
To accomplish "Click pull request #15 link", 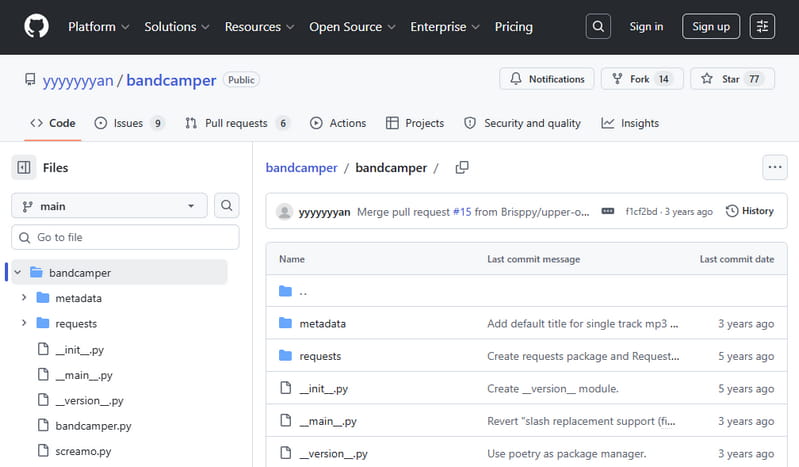I will click(x=462, y=212).
